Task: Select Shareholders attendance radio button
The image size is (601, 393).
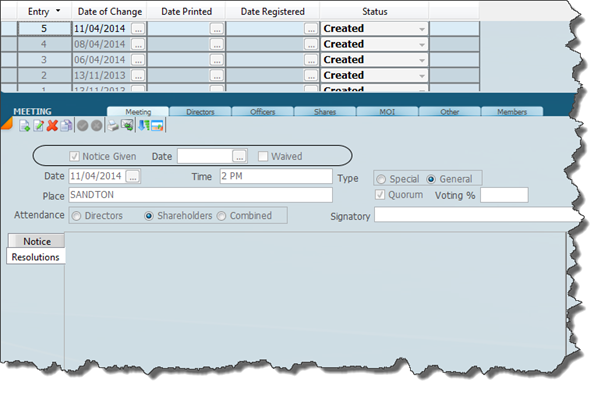Action: coord(149,216)
